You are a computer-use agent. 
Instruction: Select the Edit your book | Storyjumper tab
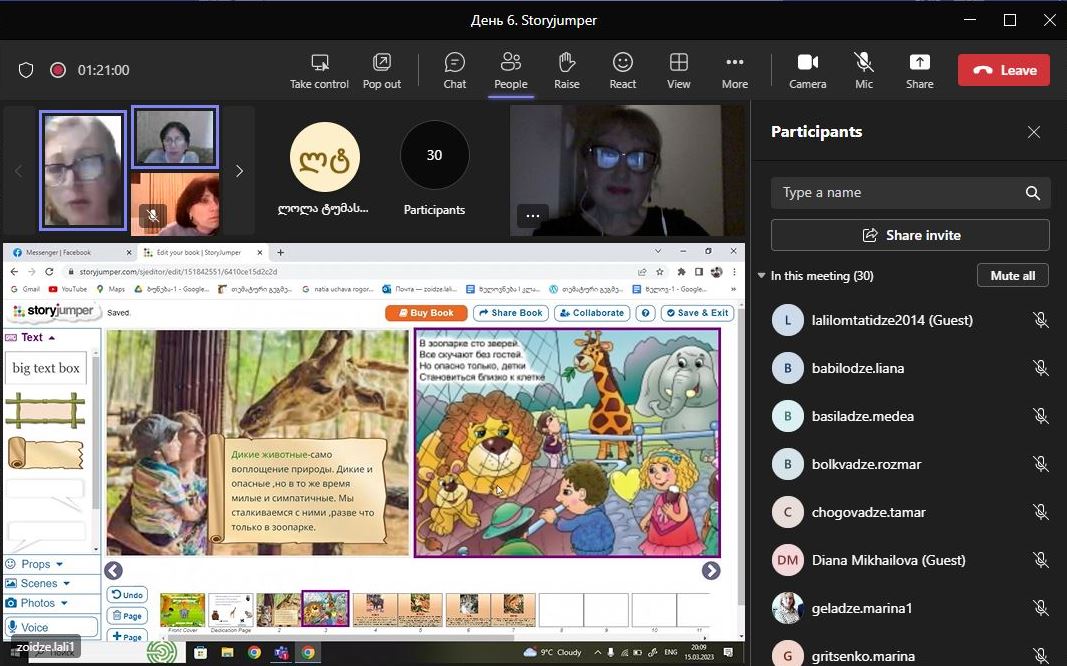[x=202, y=252]
